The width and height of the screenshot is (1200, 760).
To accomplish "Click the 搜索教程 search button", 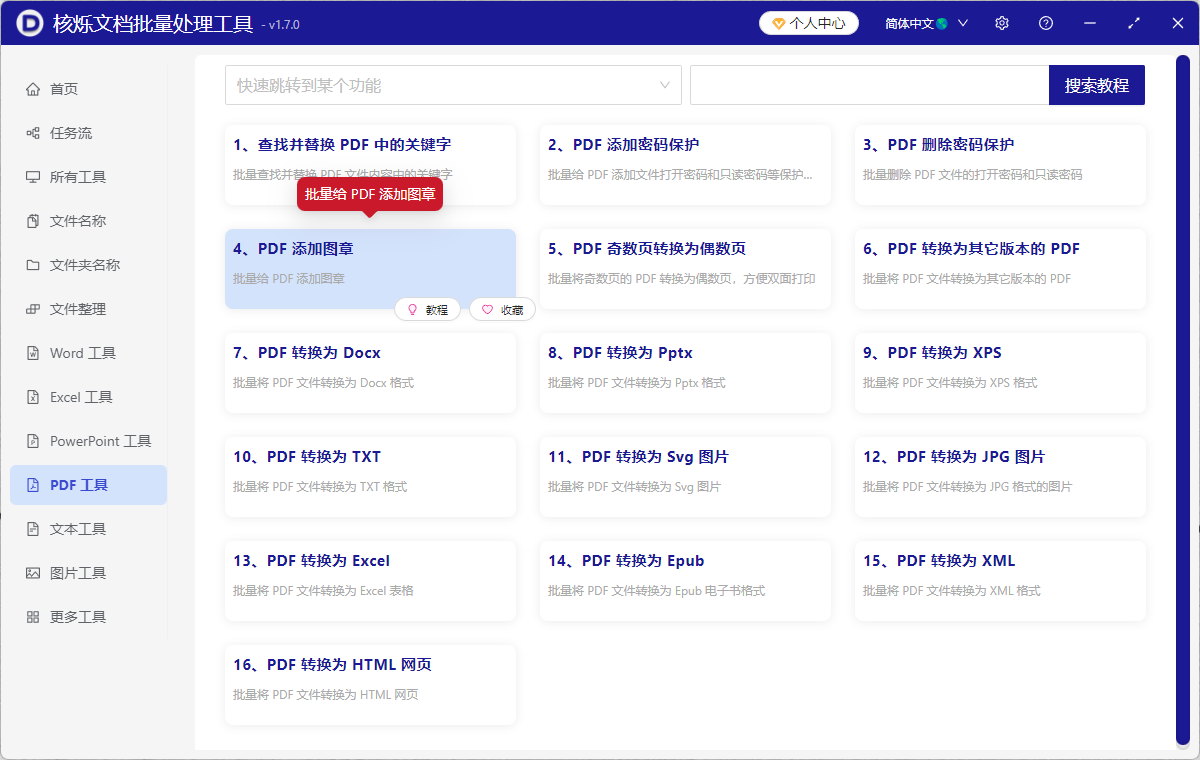I will (x=1096, y=85).
